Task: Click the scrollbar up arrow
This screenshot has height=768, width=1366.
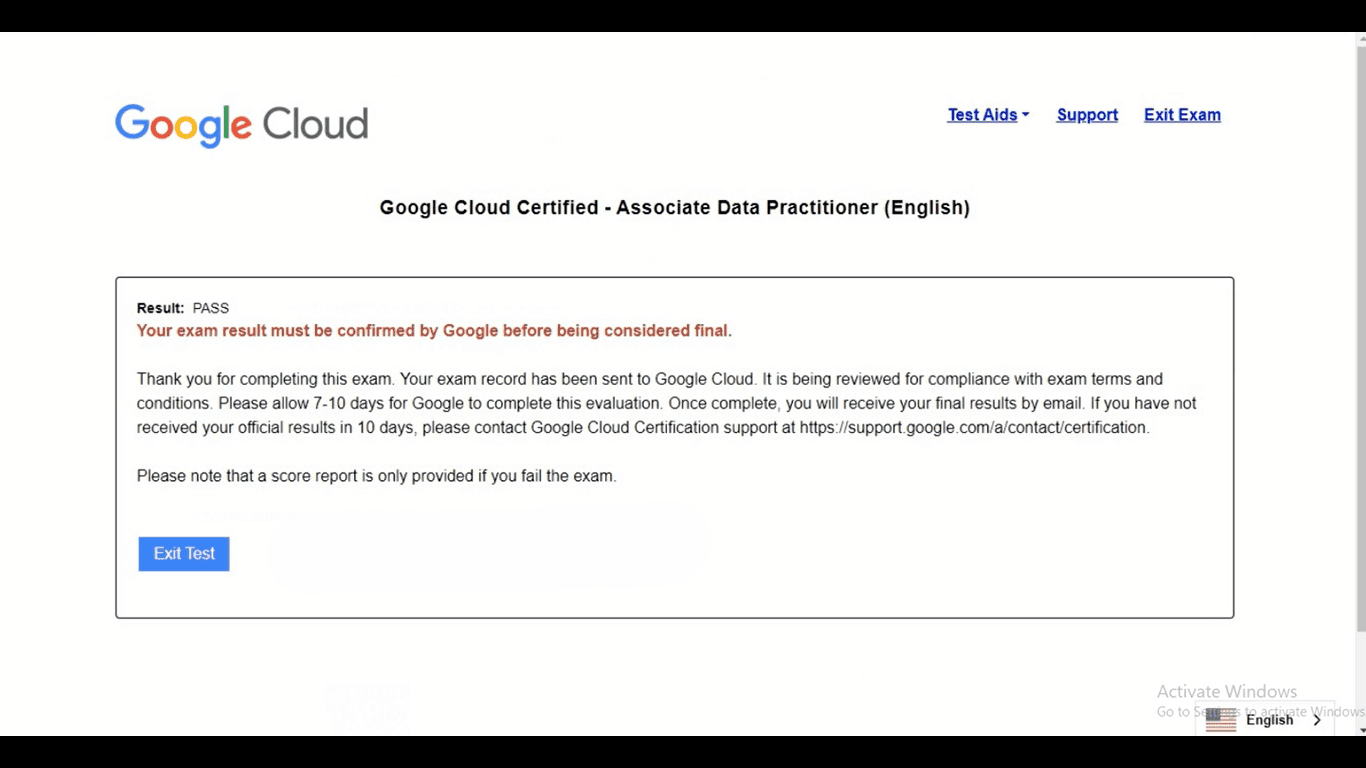Action: click(1360, 40)
